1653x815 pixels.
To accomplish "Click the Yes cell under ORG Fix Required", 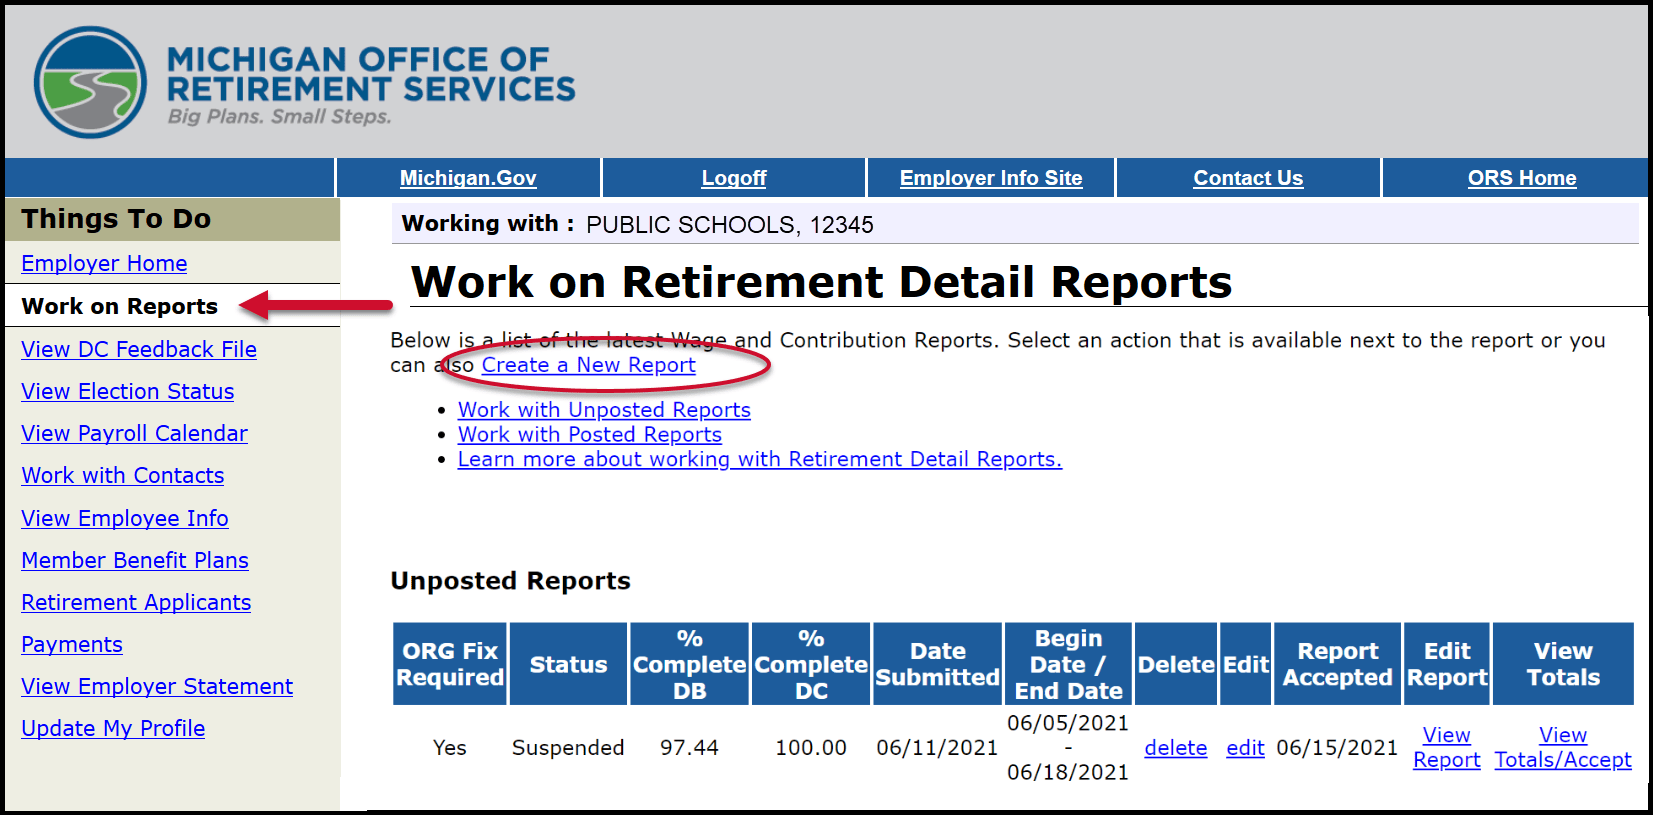I will point(450,748).
